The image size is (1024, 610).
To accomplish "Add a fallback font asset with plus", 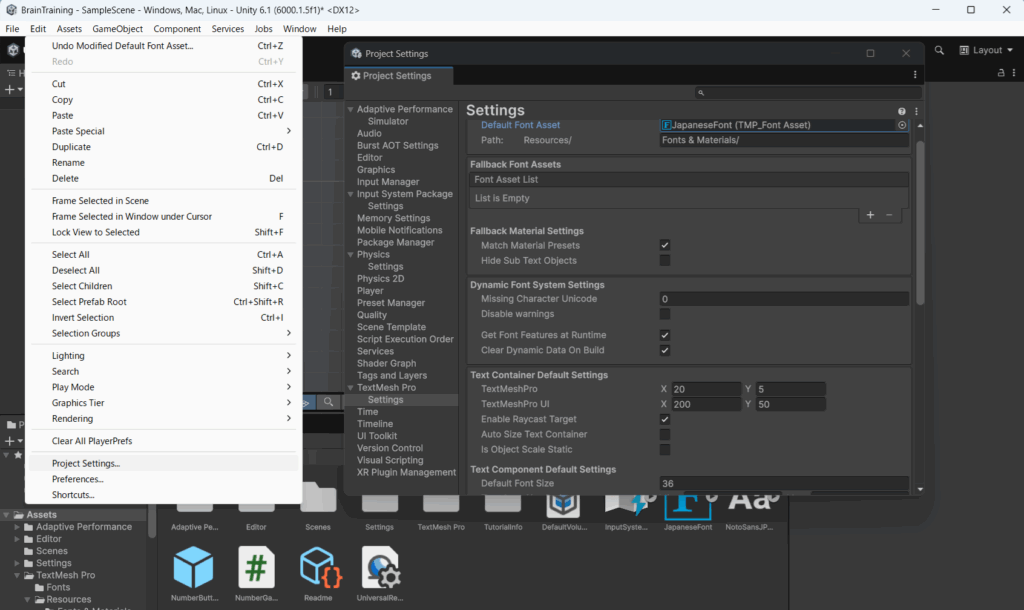I will tap(871, 215).
